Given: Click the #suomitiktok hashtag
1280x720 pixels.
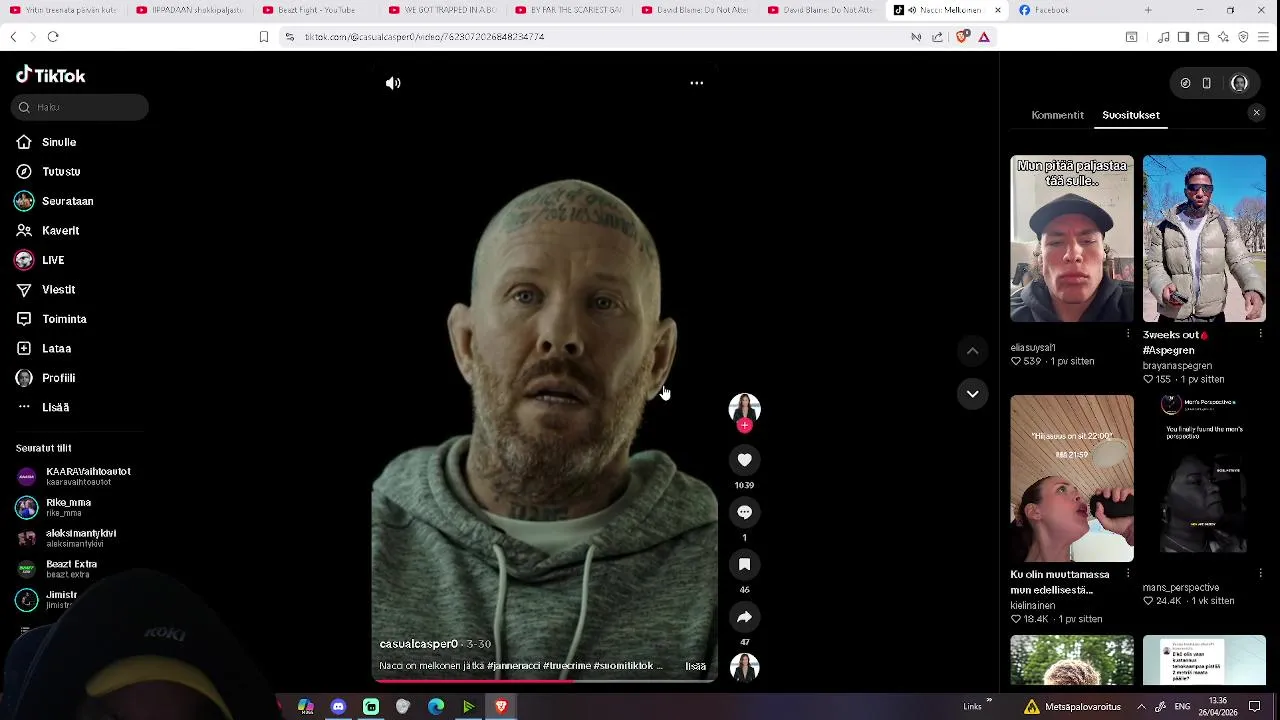Looking at the screenshot, I should [x=623, y=666].
